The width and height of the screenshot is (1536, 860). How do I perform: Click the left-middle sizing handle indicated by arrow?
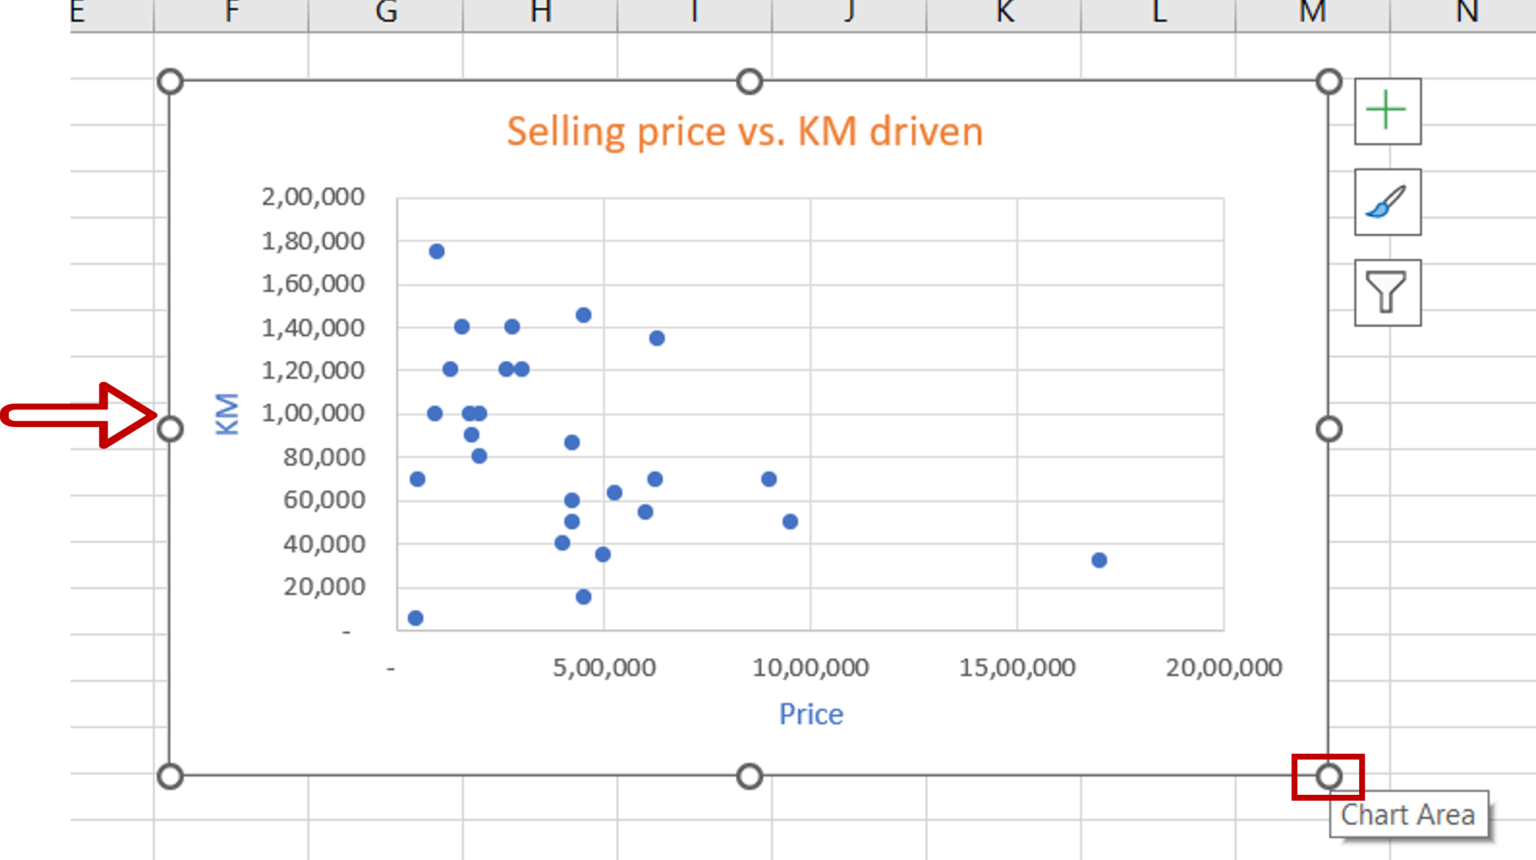click(x=171, y=428)
